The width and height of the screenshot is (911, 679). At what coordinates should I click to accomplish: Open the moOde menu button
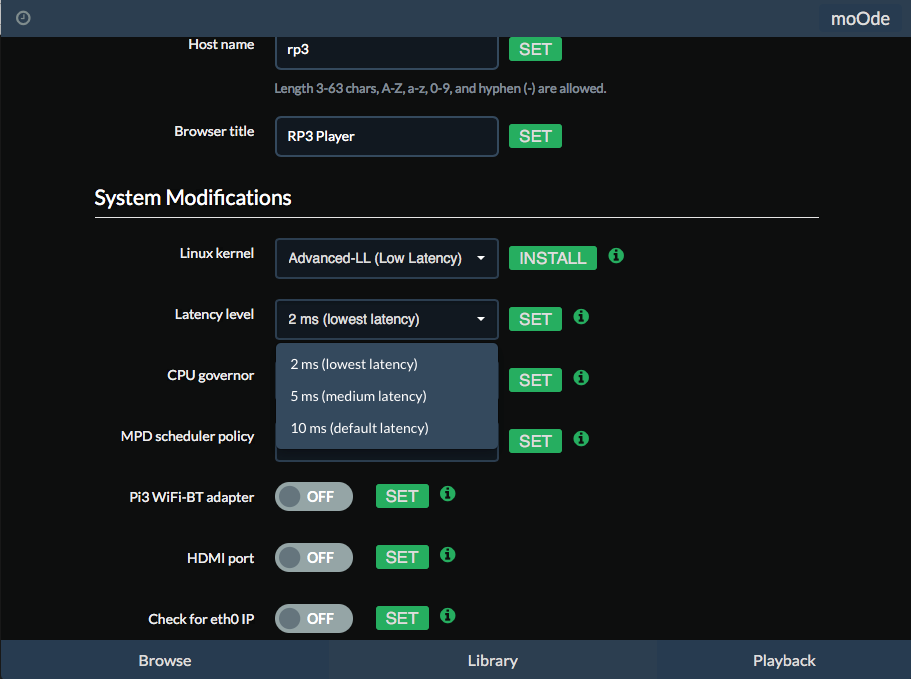(860, 19)
